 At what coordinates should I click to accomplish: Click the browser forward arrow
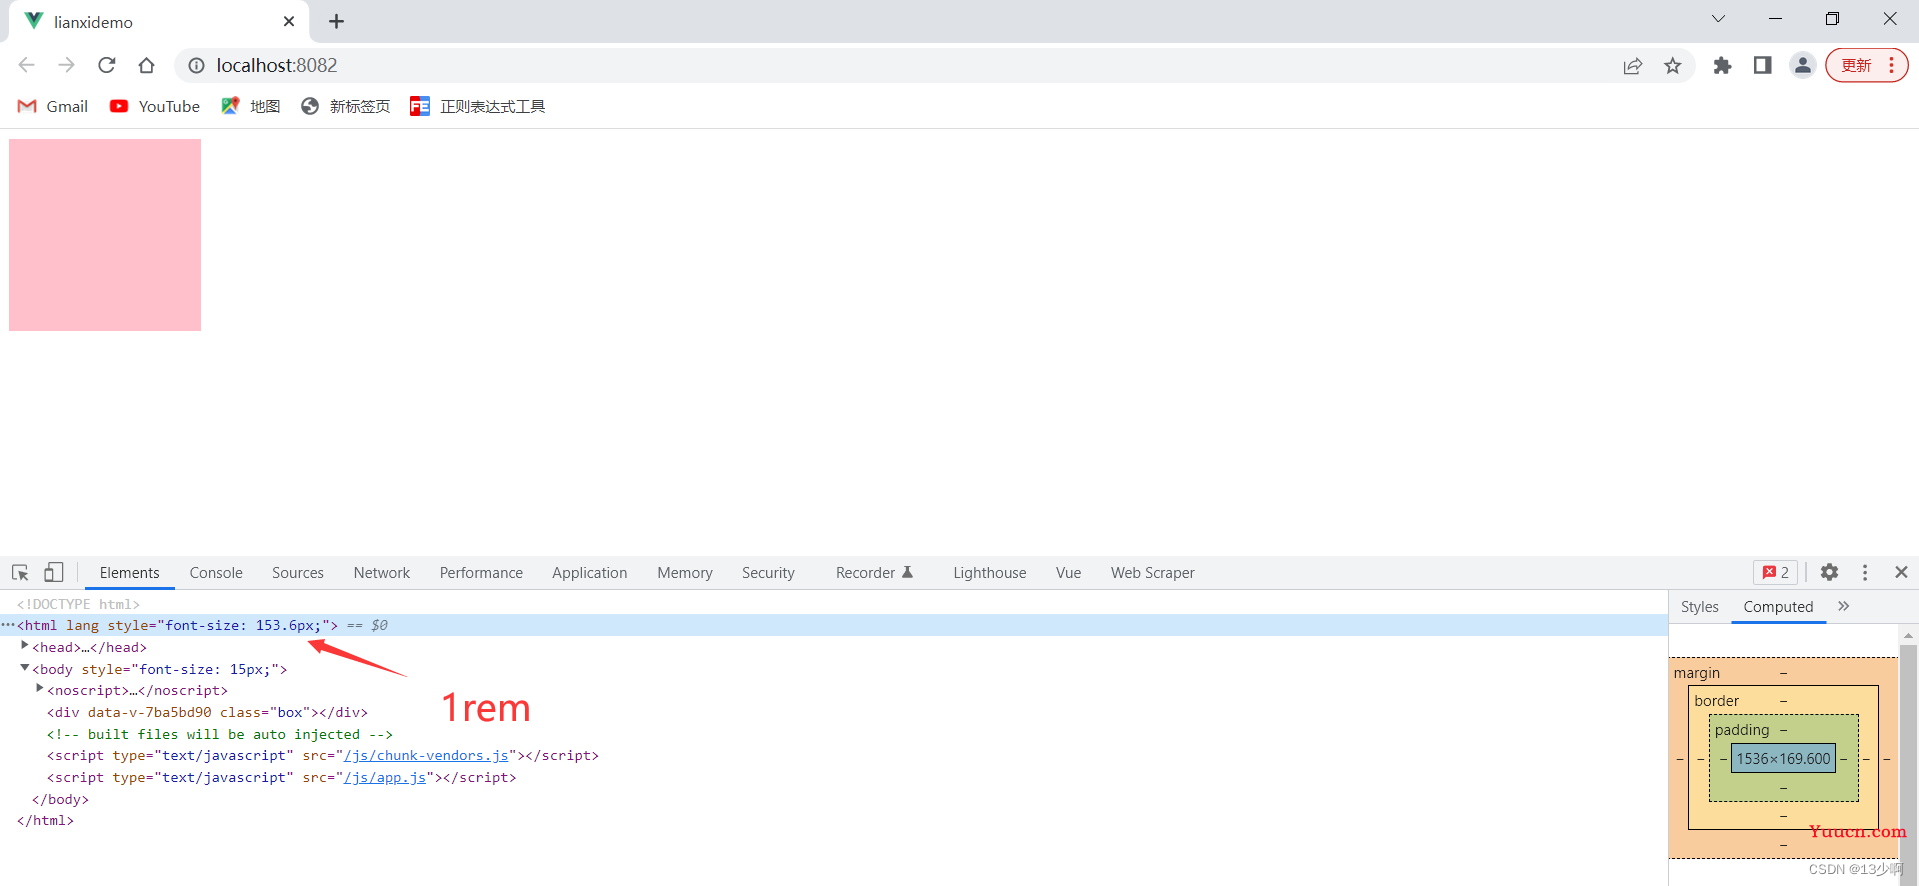pyautogui.click(x=67, y=65)
